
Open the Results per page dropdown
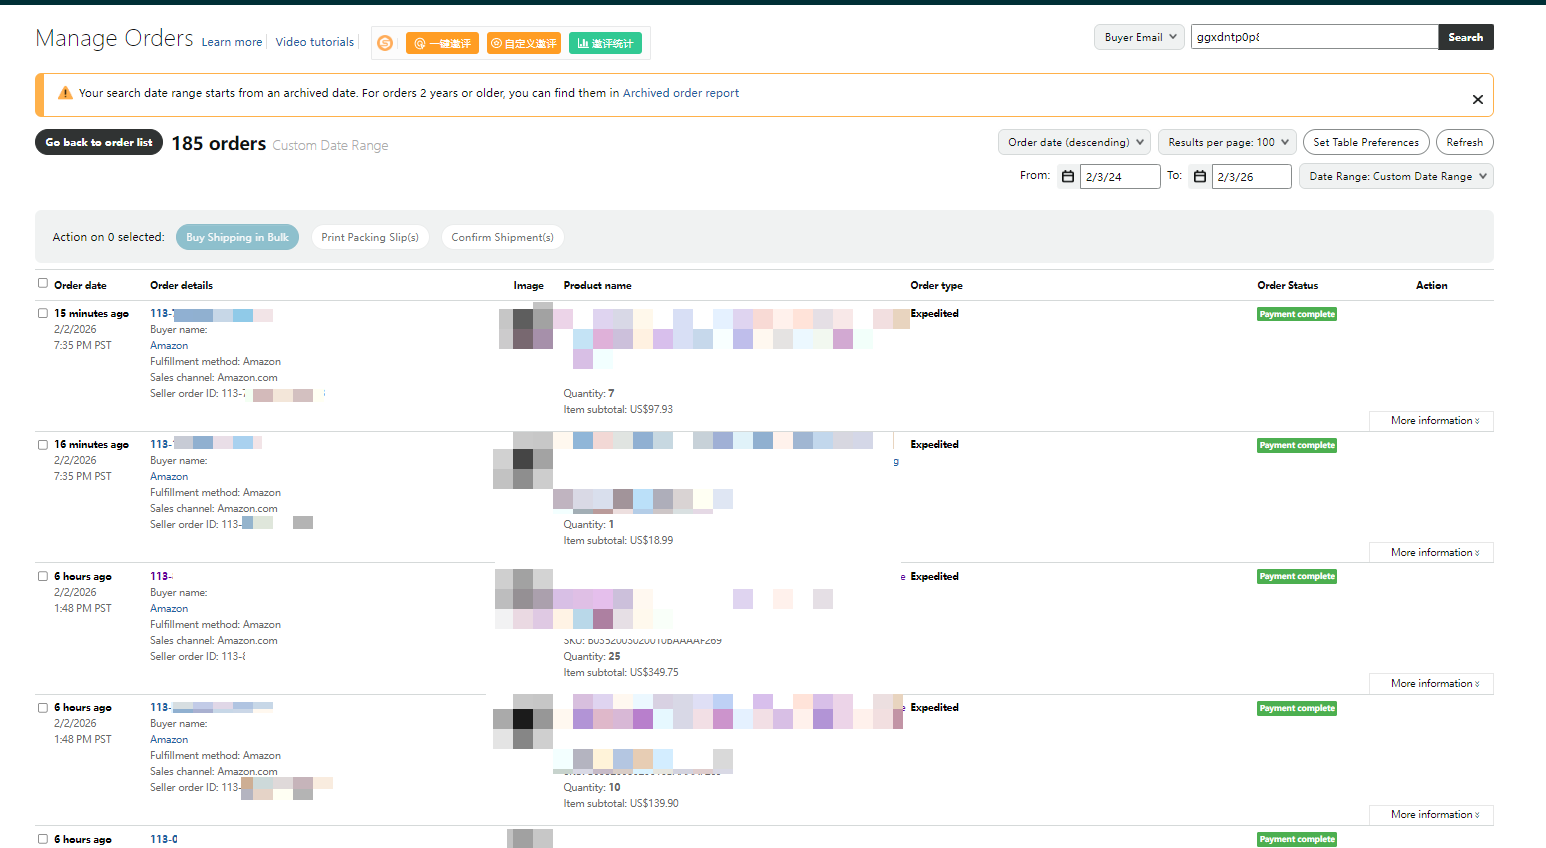click(x=1227, y=142)
